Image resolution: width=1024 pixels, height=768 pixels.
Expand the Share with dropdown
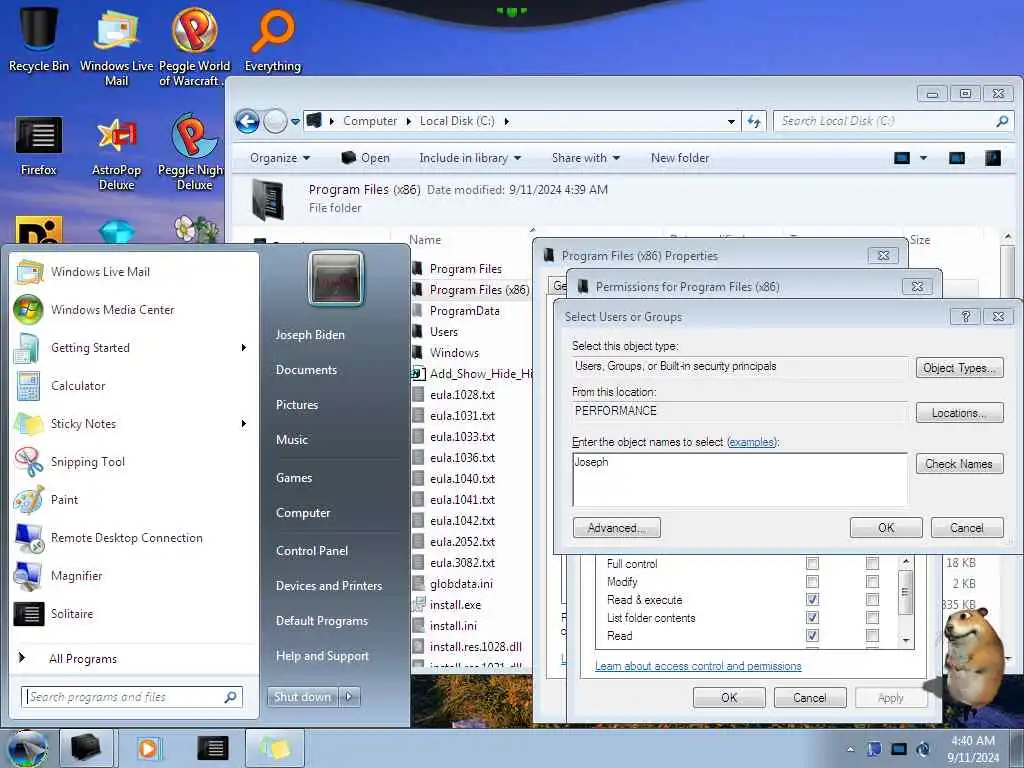point(585,157)
